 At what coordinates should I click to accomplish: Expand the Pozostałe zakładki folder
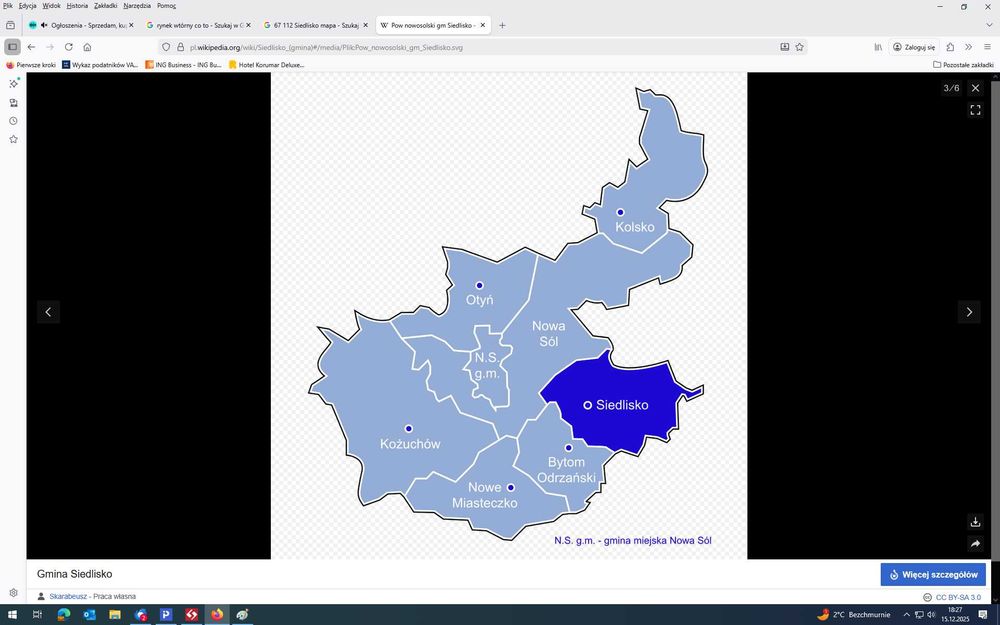(x=963, y=64)
